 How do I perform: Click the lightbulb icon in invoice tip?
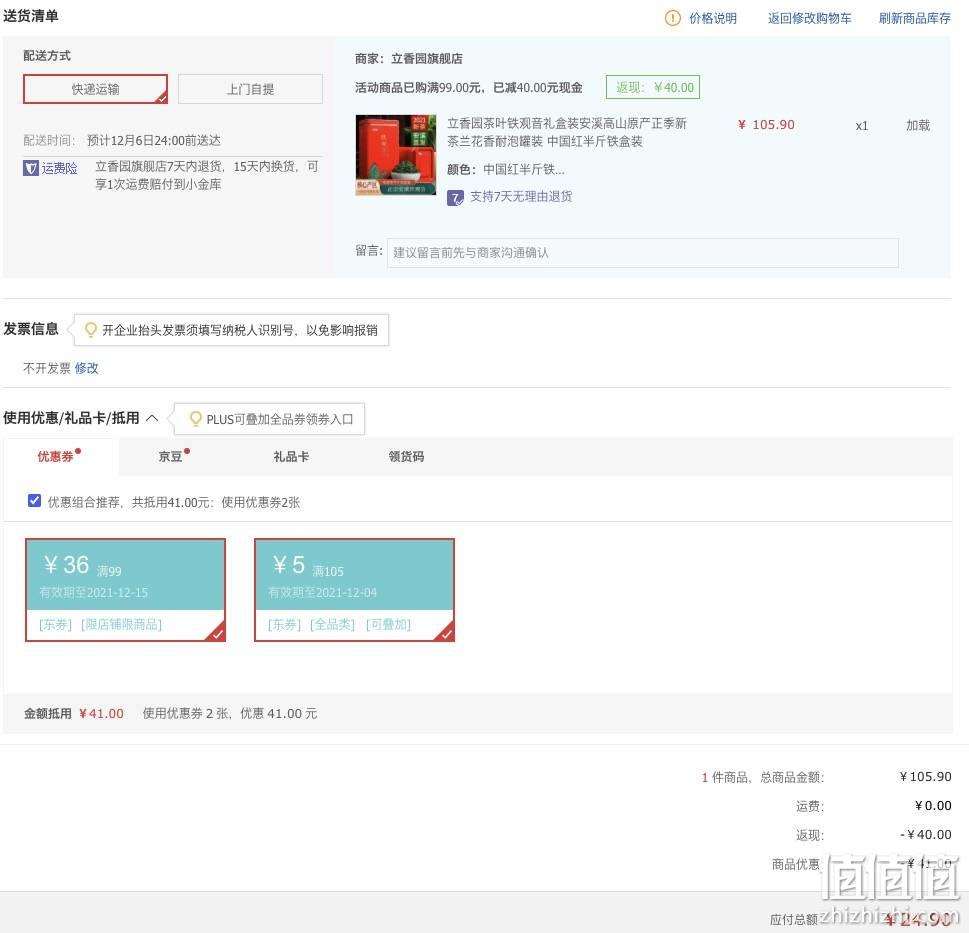point(91,330)
